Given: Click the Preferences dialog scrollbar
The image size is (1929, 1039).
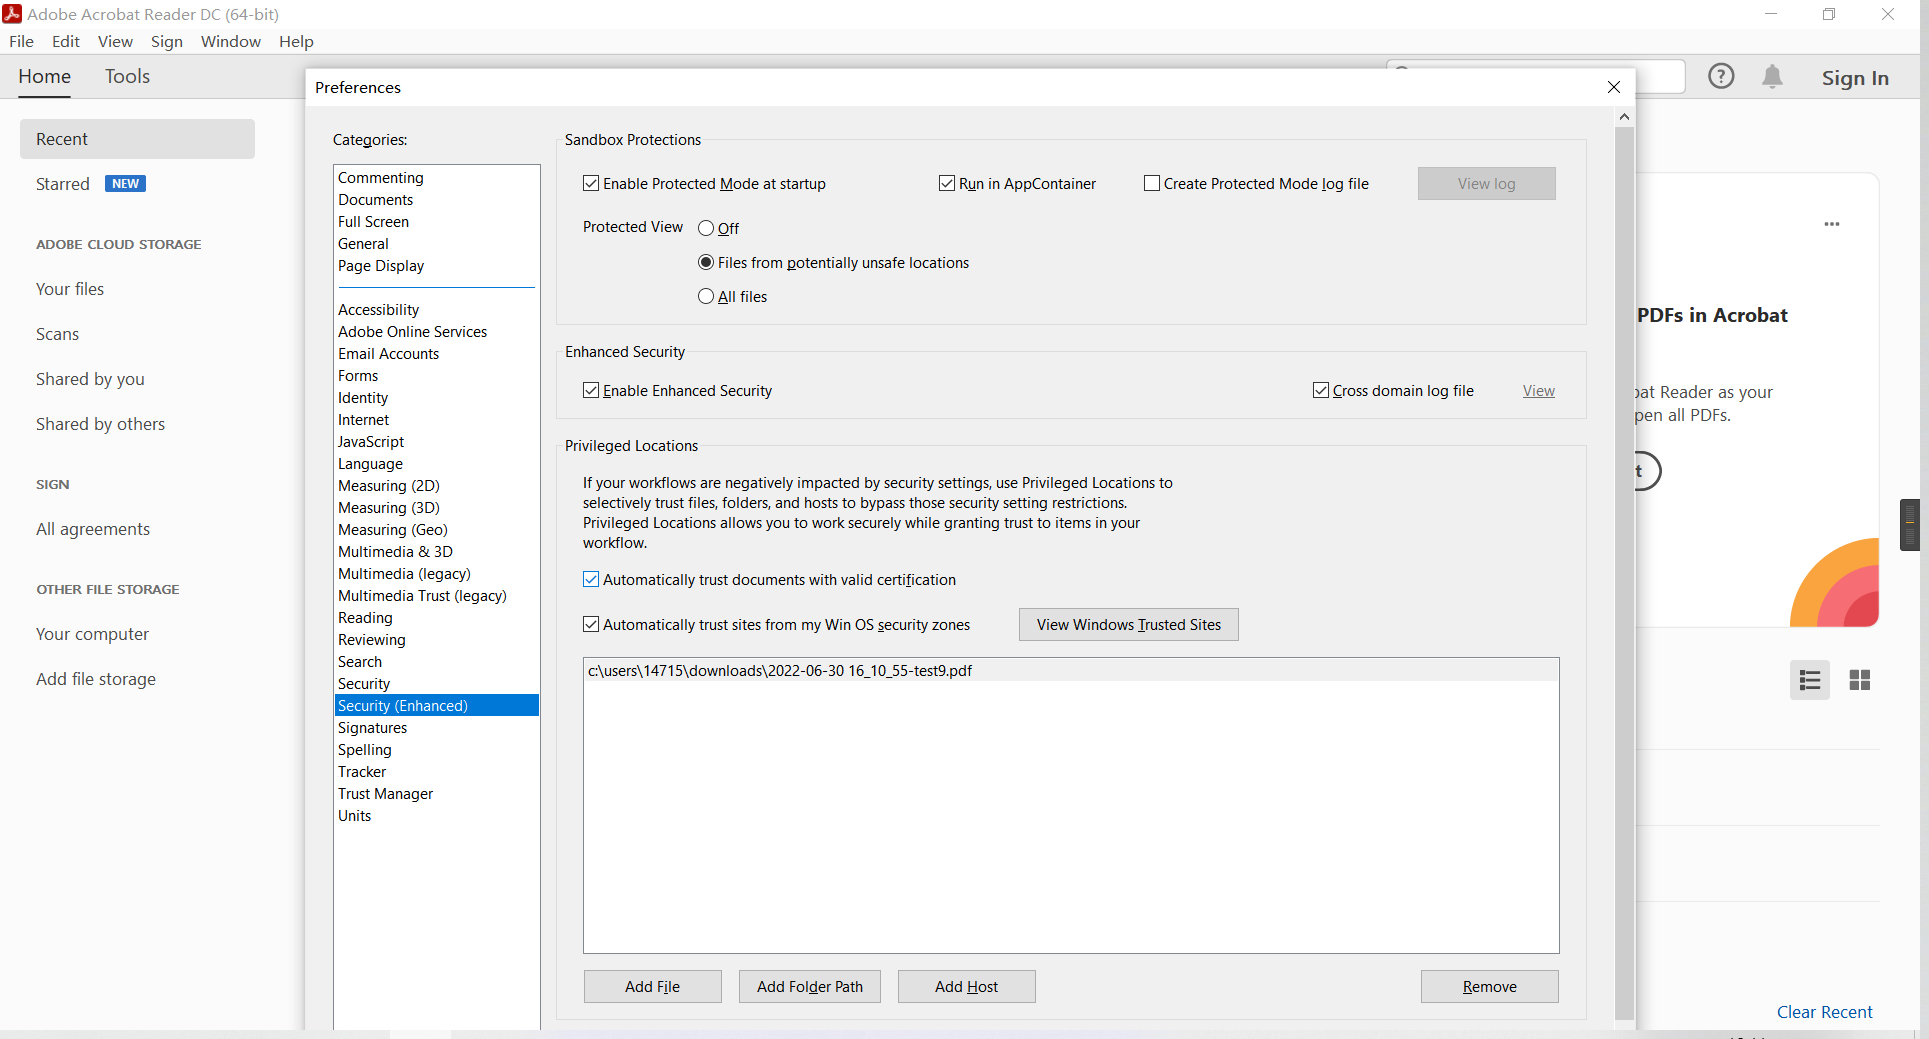Looking at the screenshot, I should pos(1624,560).
